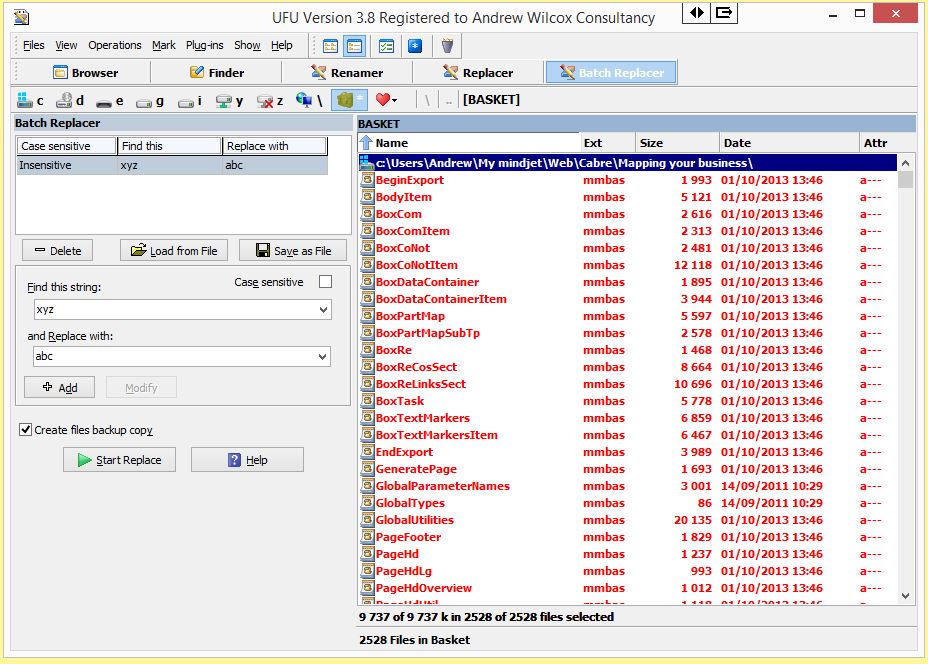Go to drive i

pyautogui.click(x=190, y=101)
